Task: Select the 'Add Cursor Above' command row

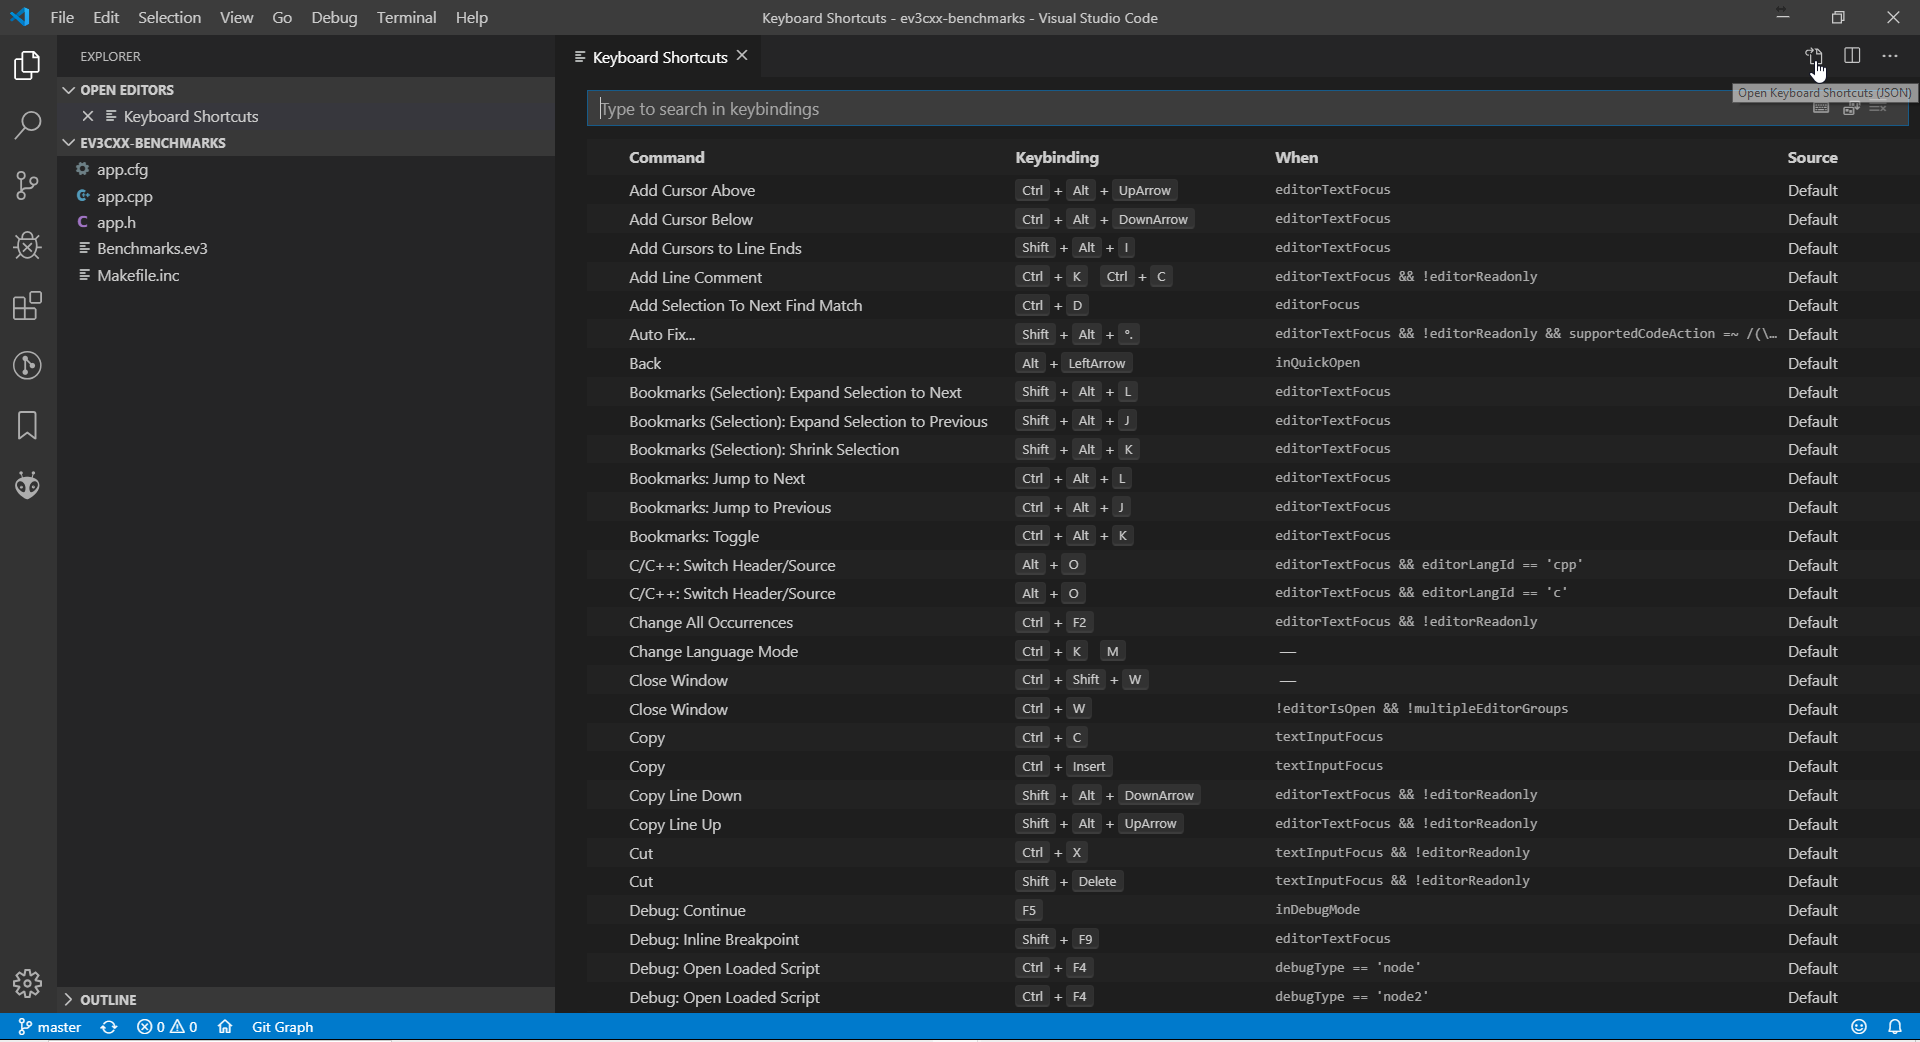Action: pos(1248,190)
